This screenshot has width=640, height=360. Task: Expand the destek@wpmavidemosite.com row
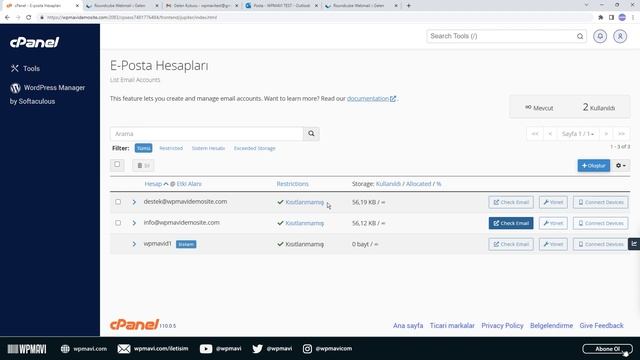pyautogui.click(x=134, y=202)
